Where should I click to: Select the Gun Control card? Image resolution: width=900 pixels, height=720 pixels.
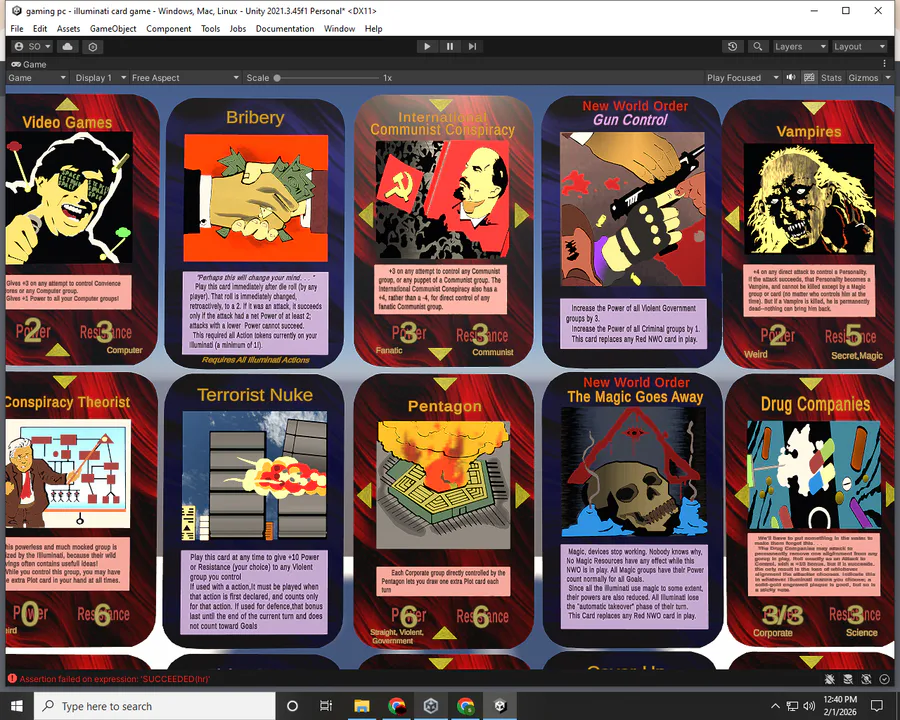631,230
